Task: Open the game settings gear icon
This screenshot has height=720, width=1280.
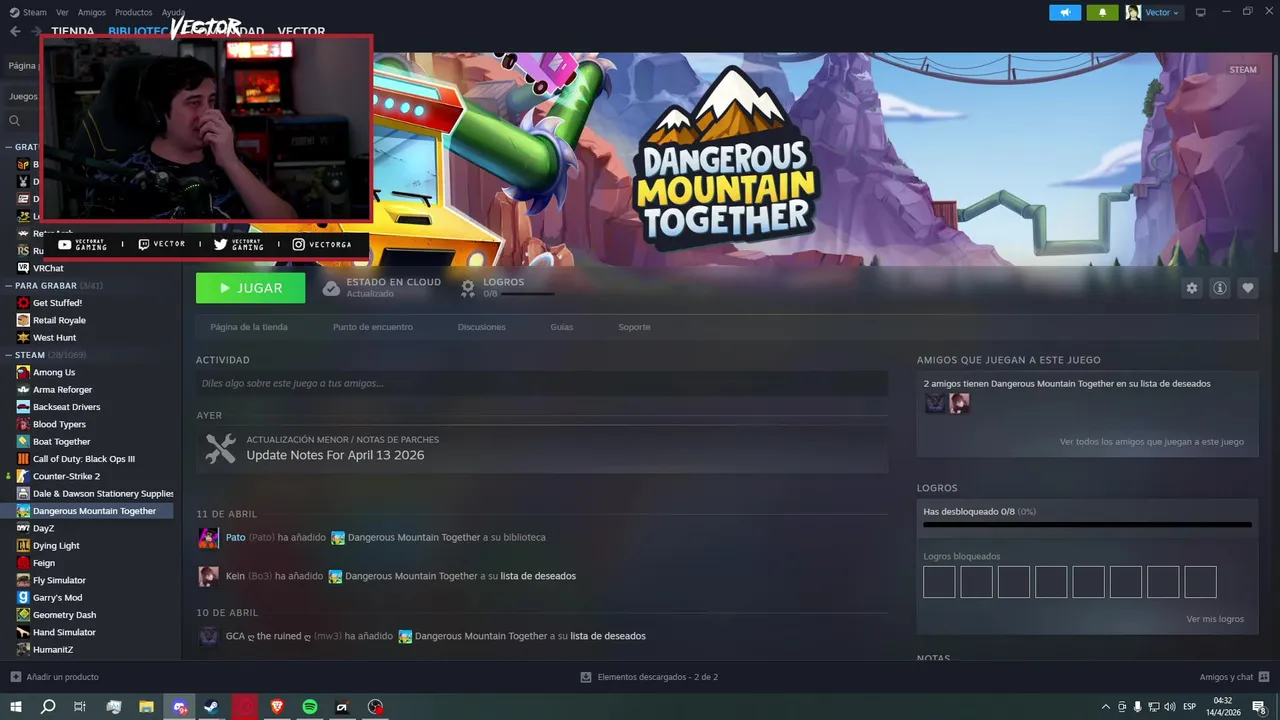Action: pyautogui.click(x=1191, y=288)
